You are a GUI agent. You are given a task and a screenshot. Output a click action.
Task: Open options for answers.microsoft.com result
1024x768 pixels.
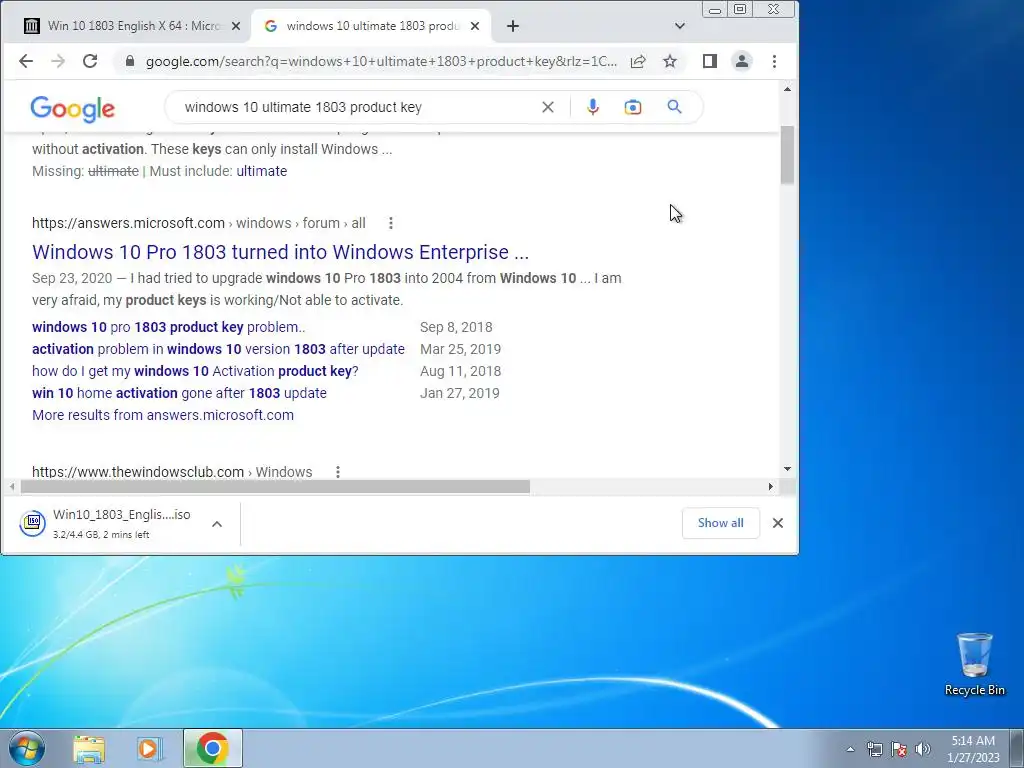coord(391,223)
